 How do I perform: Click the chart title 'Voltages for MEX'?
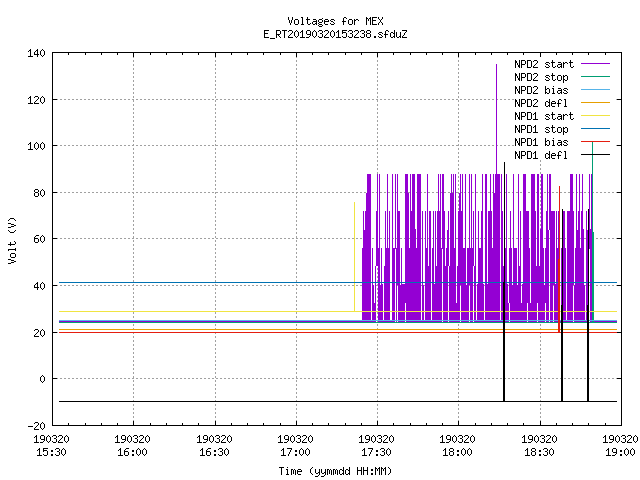[335, 21]
